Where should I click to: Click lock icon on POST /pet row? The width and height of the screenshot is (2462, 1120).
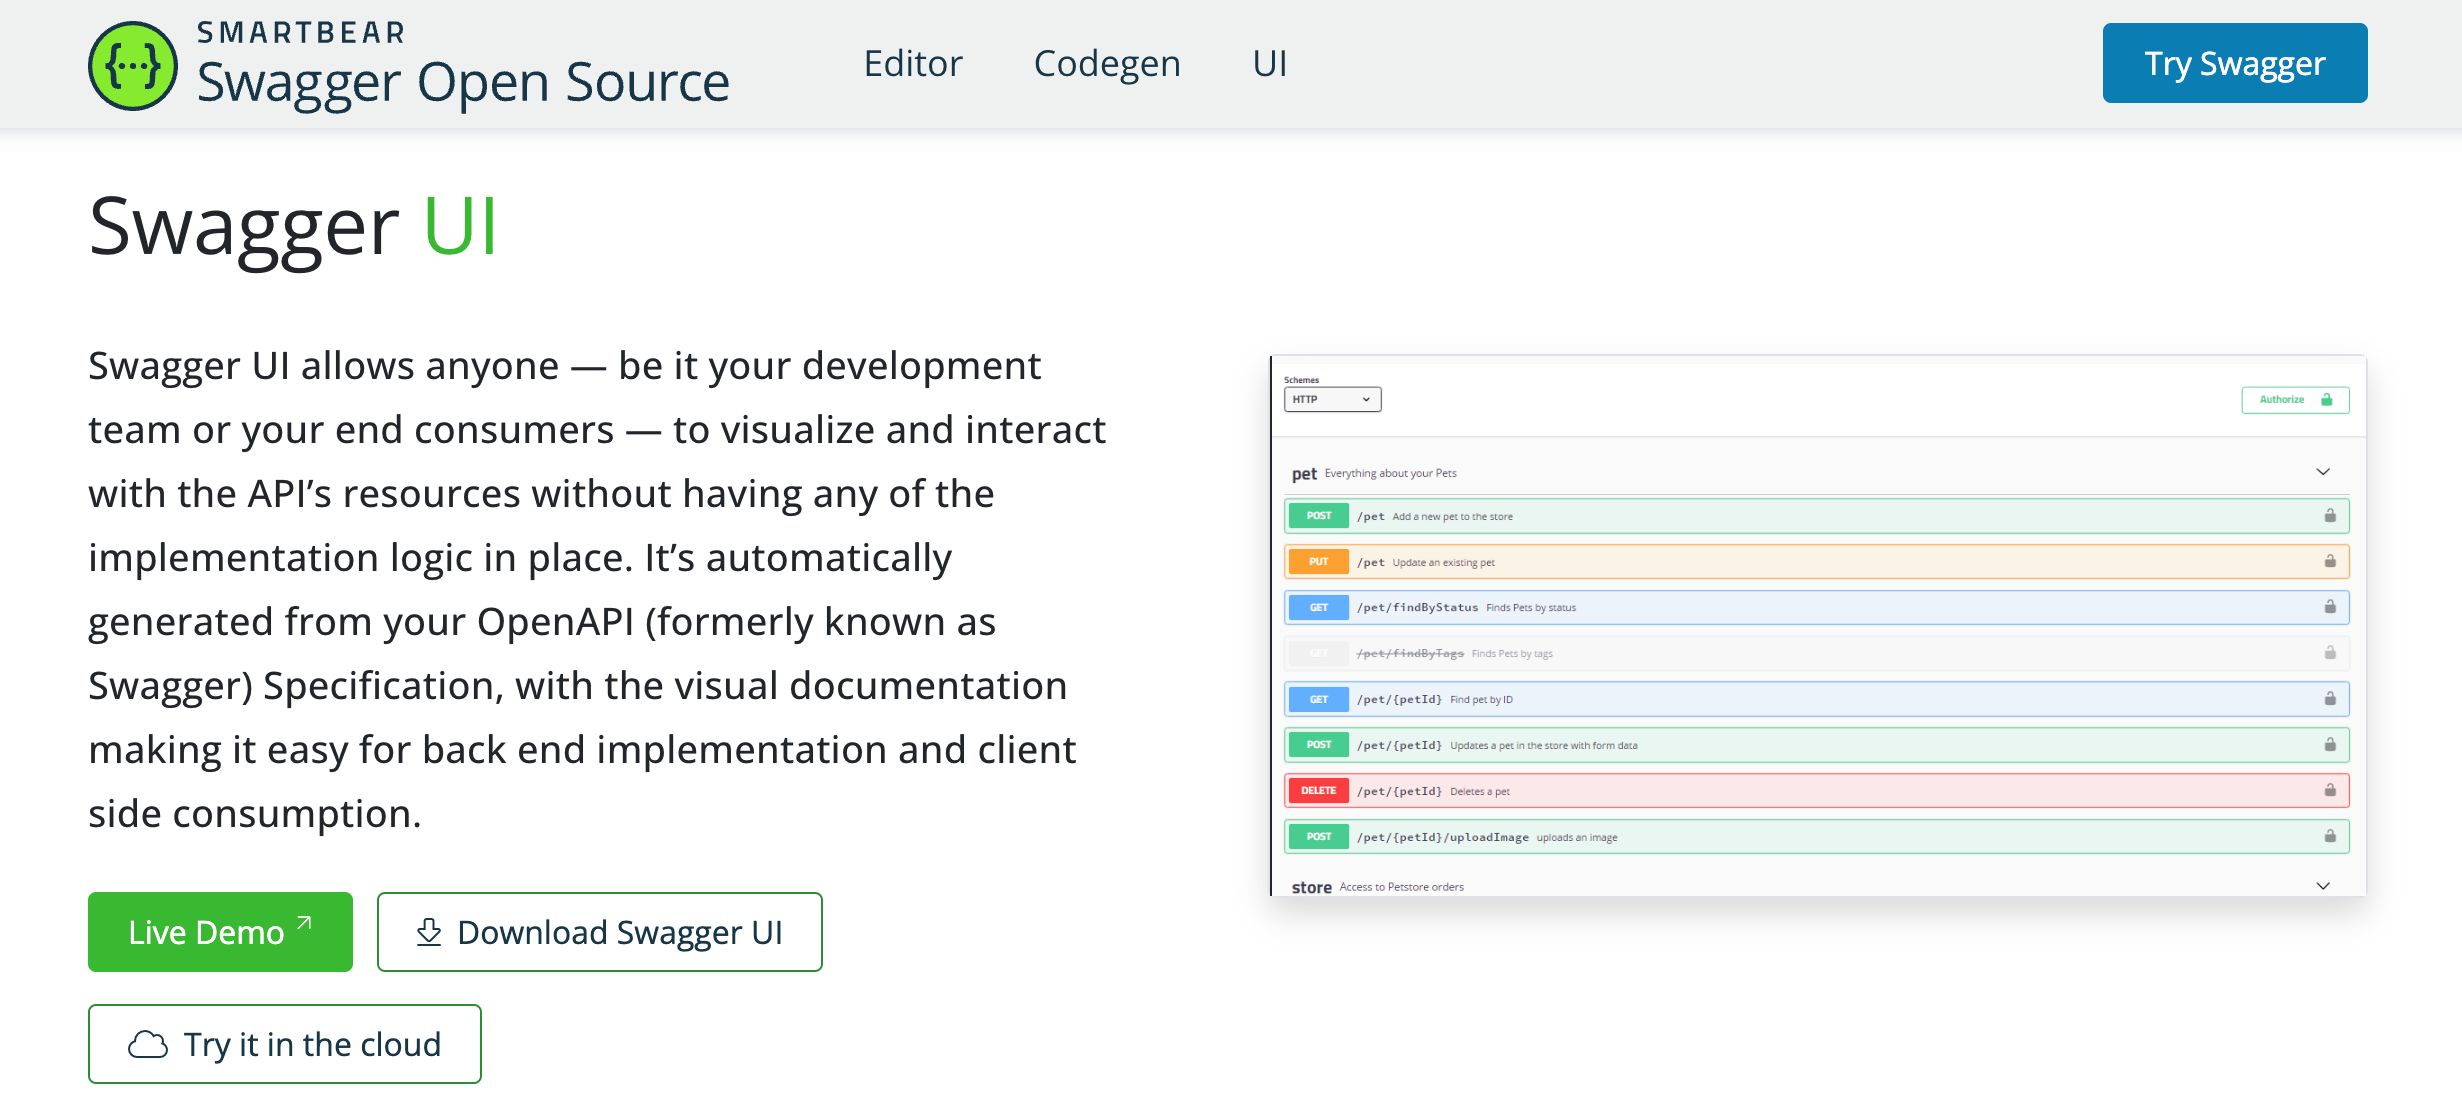tap(2330, 516)
